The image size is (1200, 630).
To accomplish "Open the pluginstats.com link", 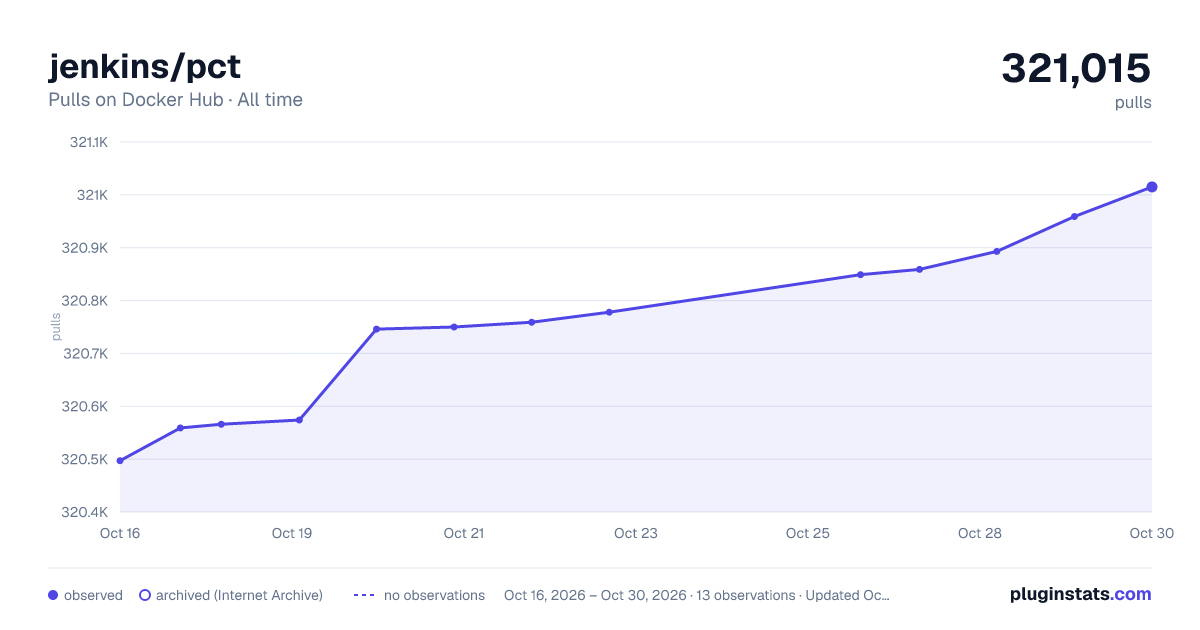I will (1080, 594).
